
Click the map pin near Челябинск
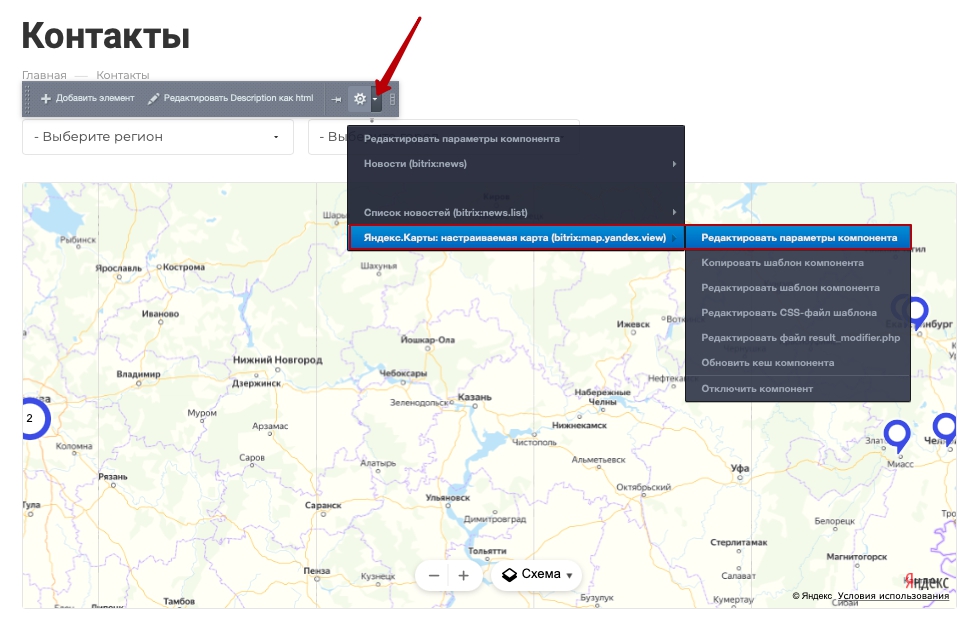(945, 429)
